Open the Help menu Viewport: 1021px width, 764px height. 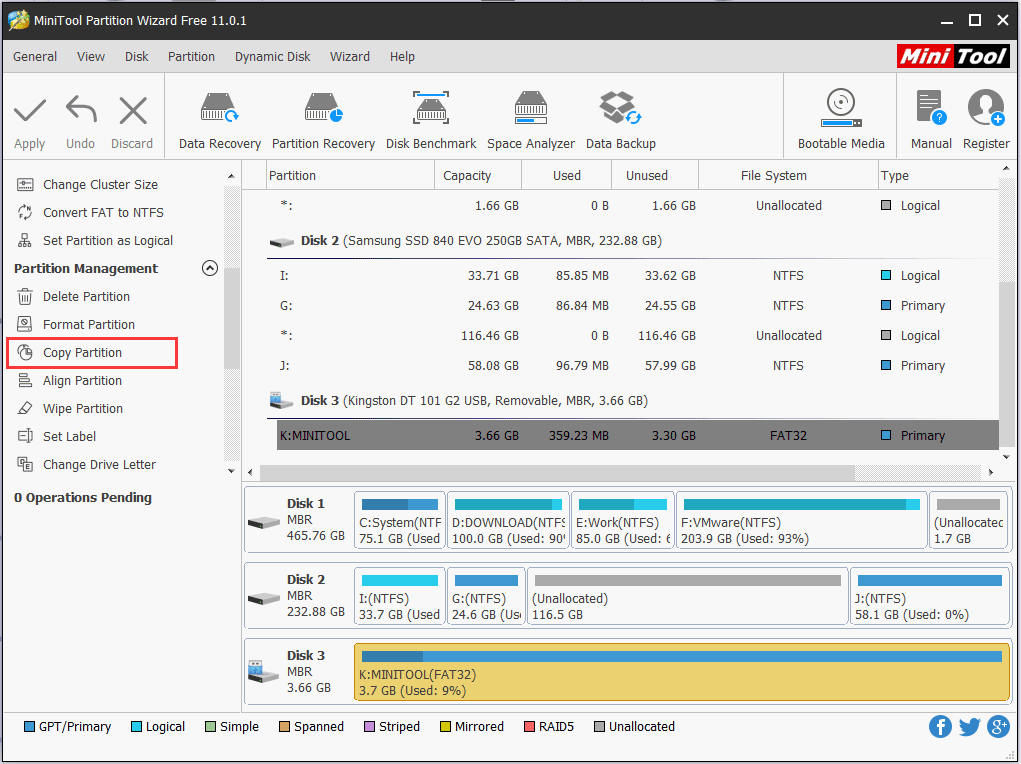402,57
